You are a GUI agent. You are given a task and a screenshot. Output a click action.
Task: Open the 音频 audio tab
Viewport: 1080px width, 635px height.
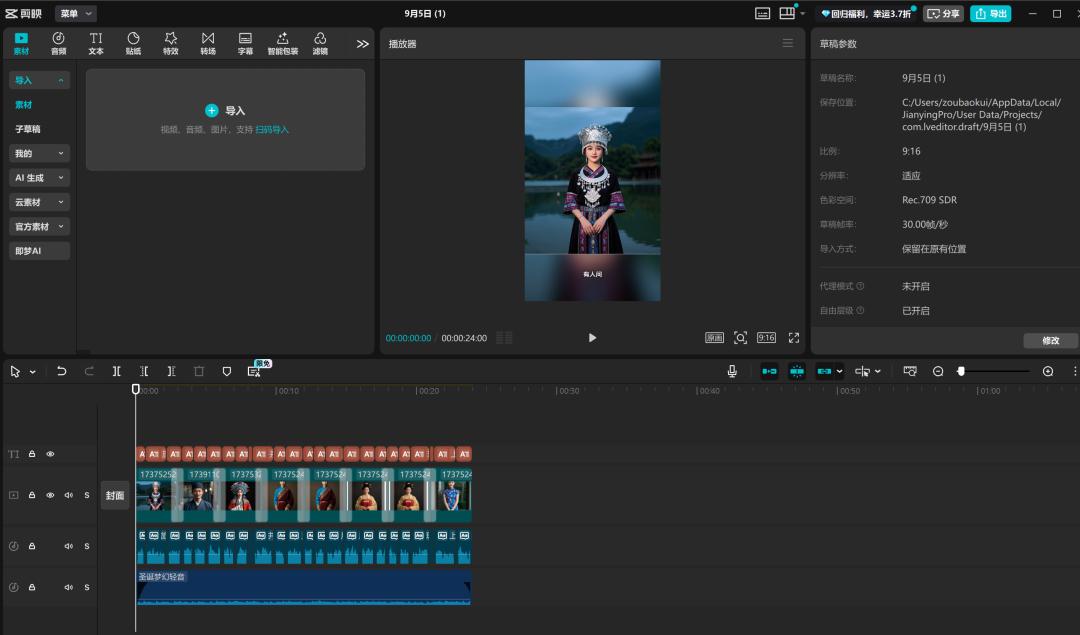58,43
